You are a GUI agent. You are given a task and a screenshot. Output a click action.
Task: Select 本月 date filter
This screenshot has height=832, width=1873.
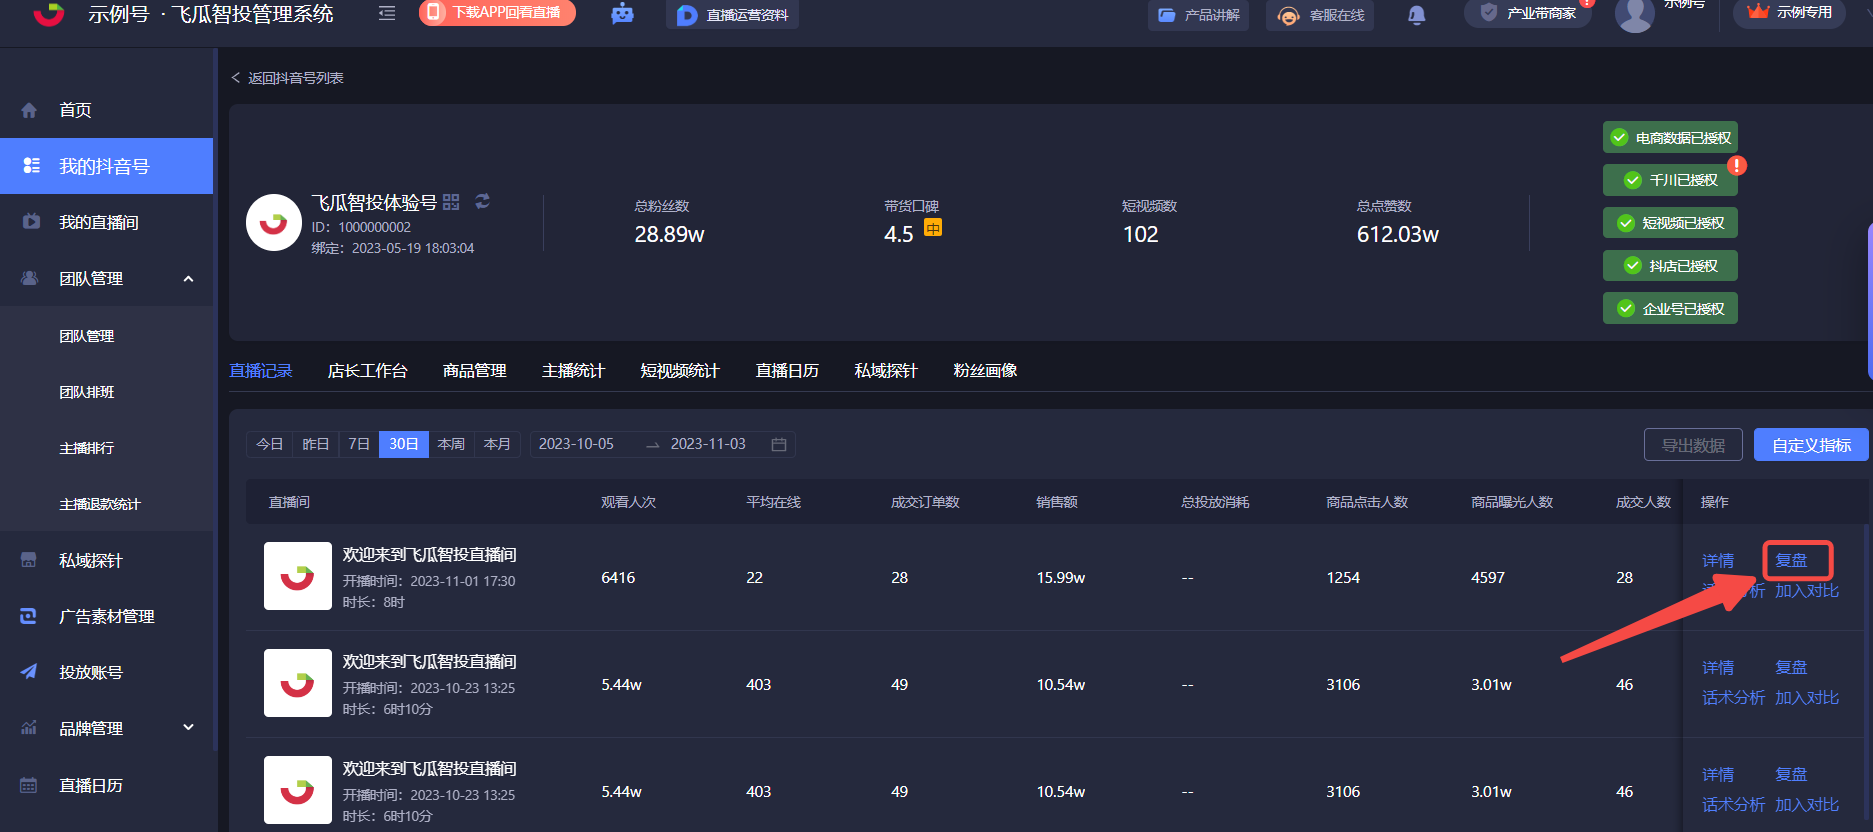coord(497,444)
